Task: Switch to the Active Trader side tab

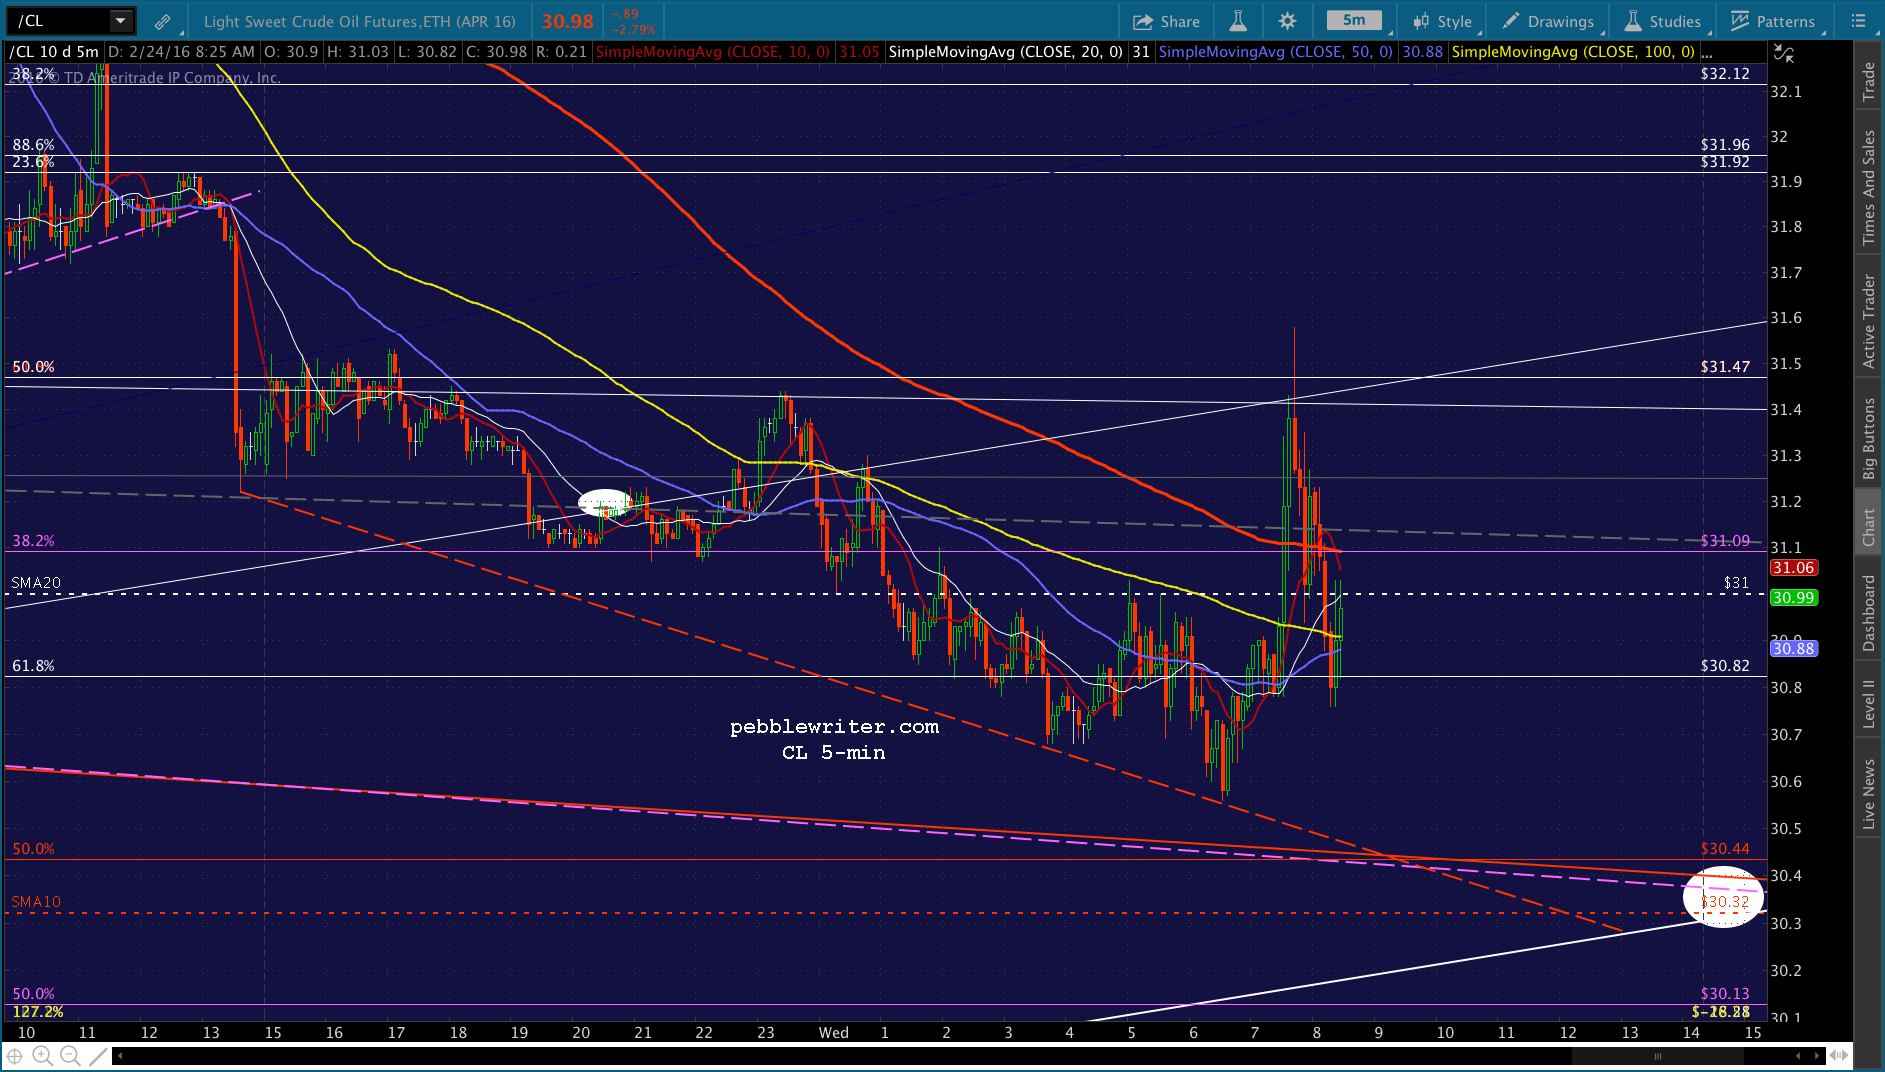Action: click(1868, 321)
